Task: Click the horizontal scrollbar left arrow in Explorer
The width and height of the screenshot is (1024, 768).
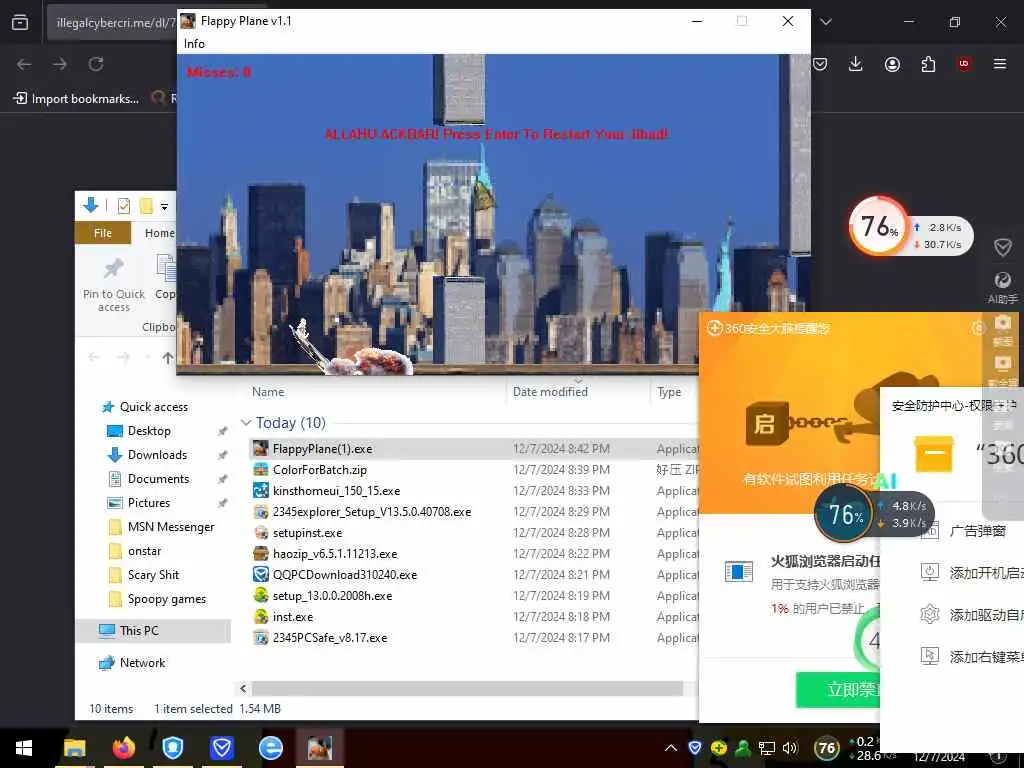Action: (x=243, y=688)
